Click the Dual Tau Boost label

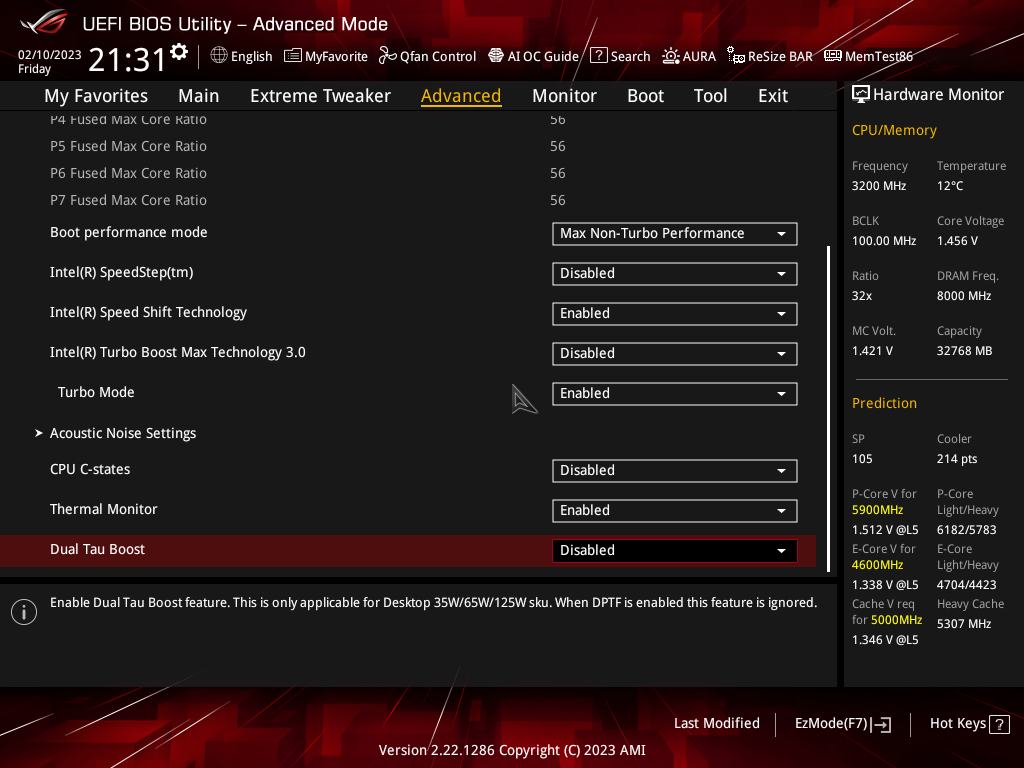(x=97, y=549)
